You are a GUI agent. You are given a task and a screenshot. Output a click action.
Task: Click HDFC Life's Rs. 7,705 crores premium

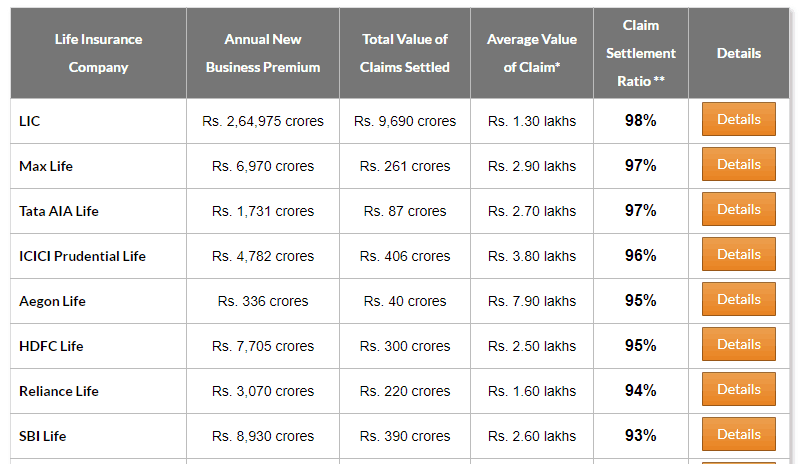click(263, 346)
